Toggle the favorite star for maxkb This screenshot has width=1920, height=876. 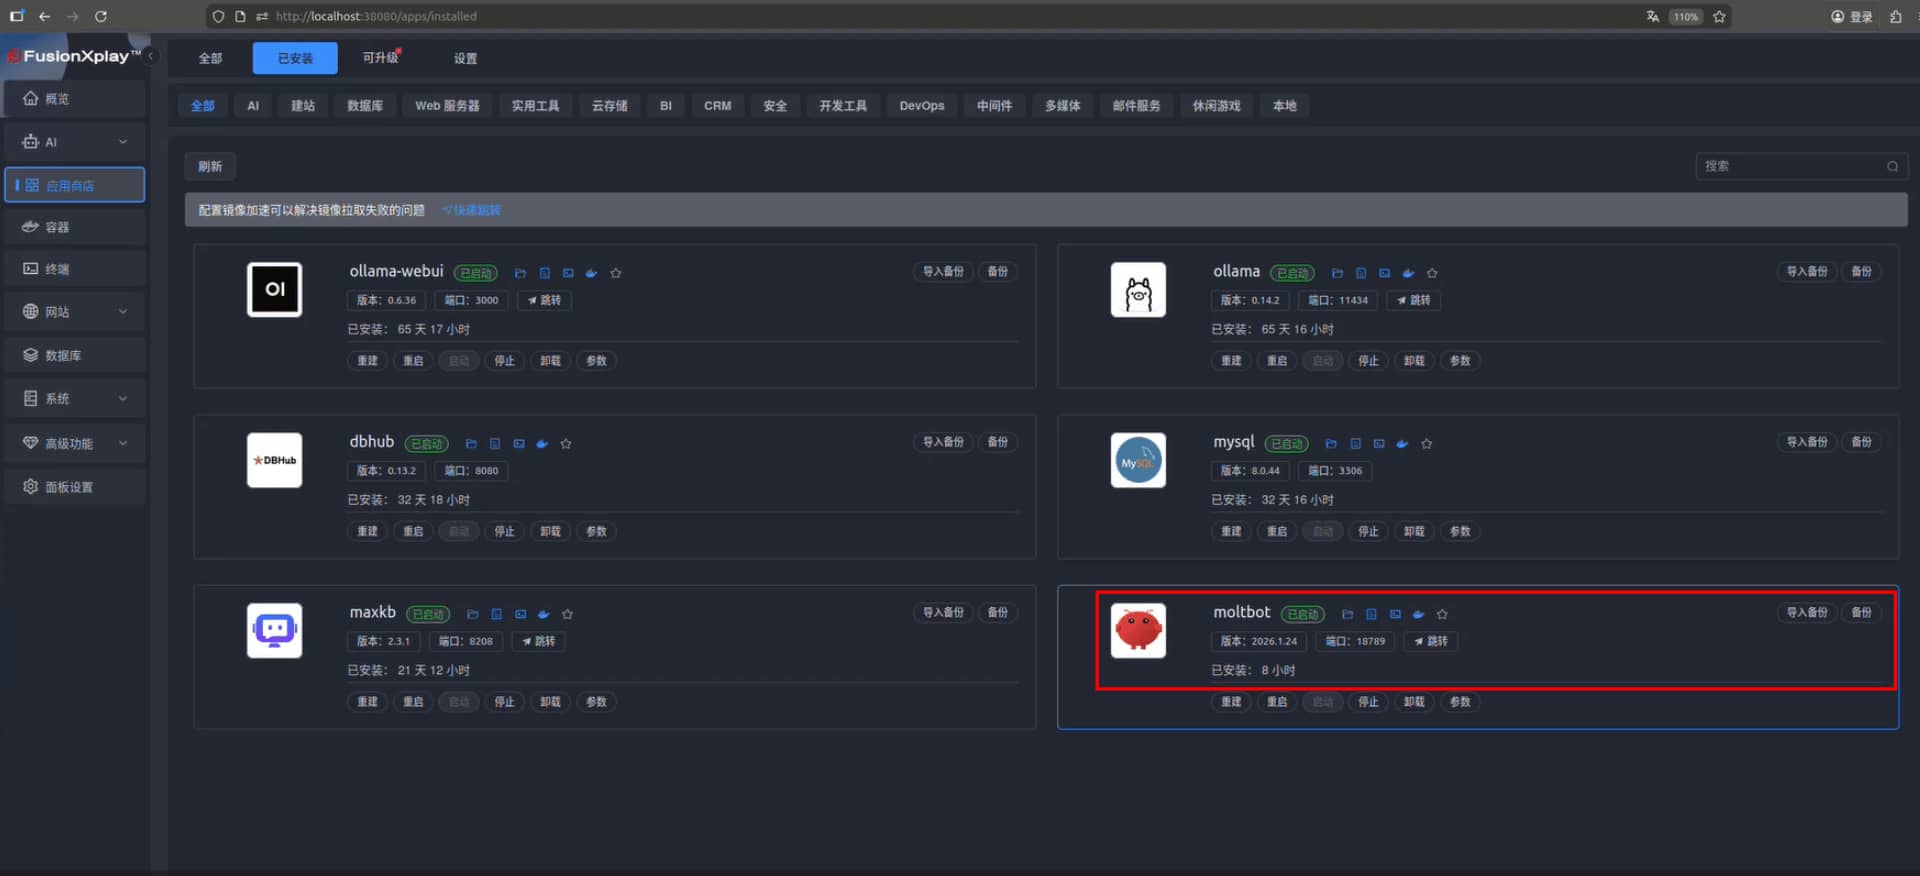568,614
